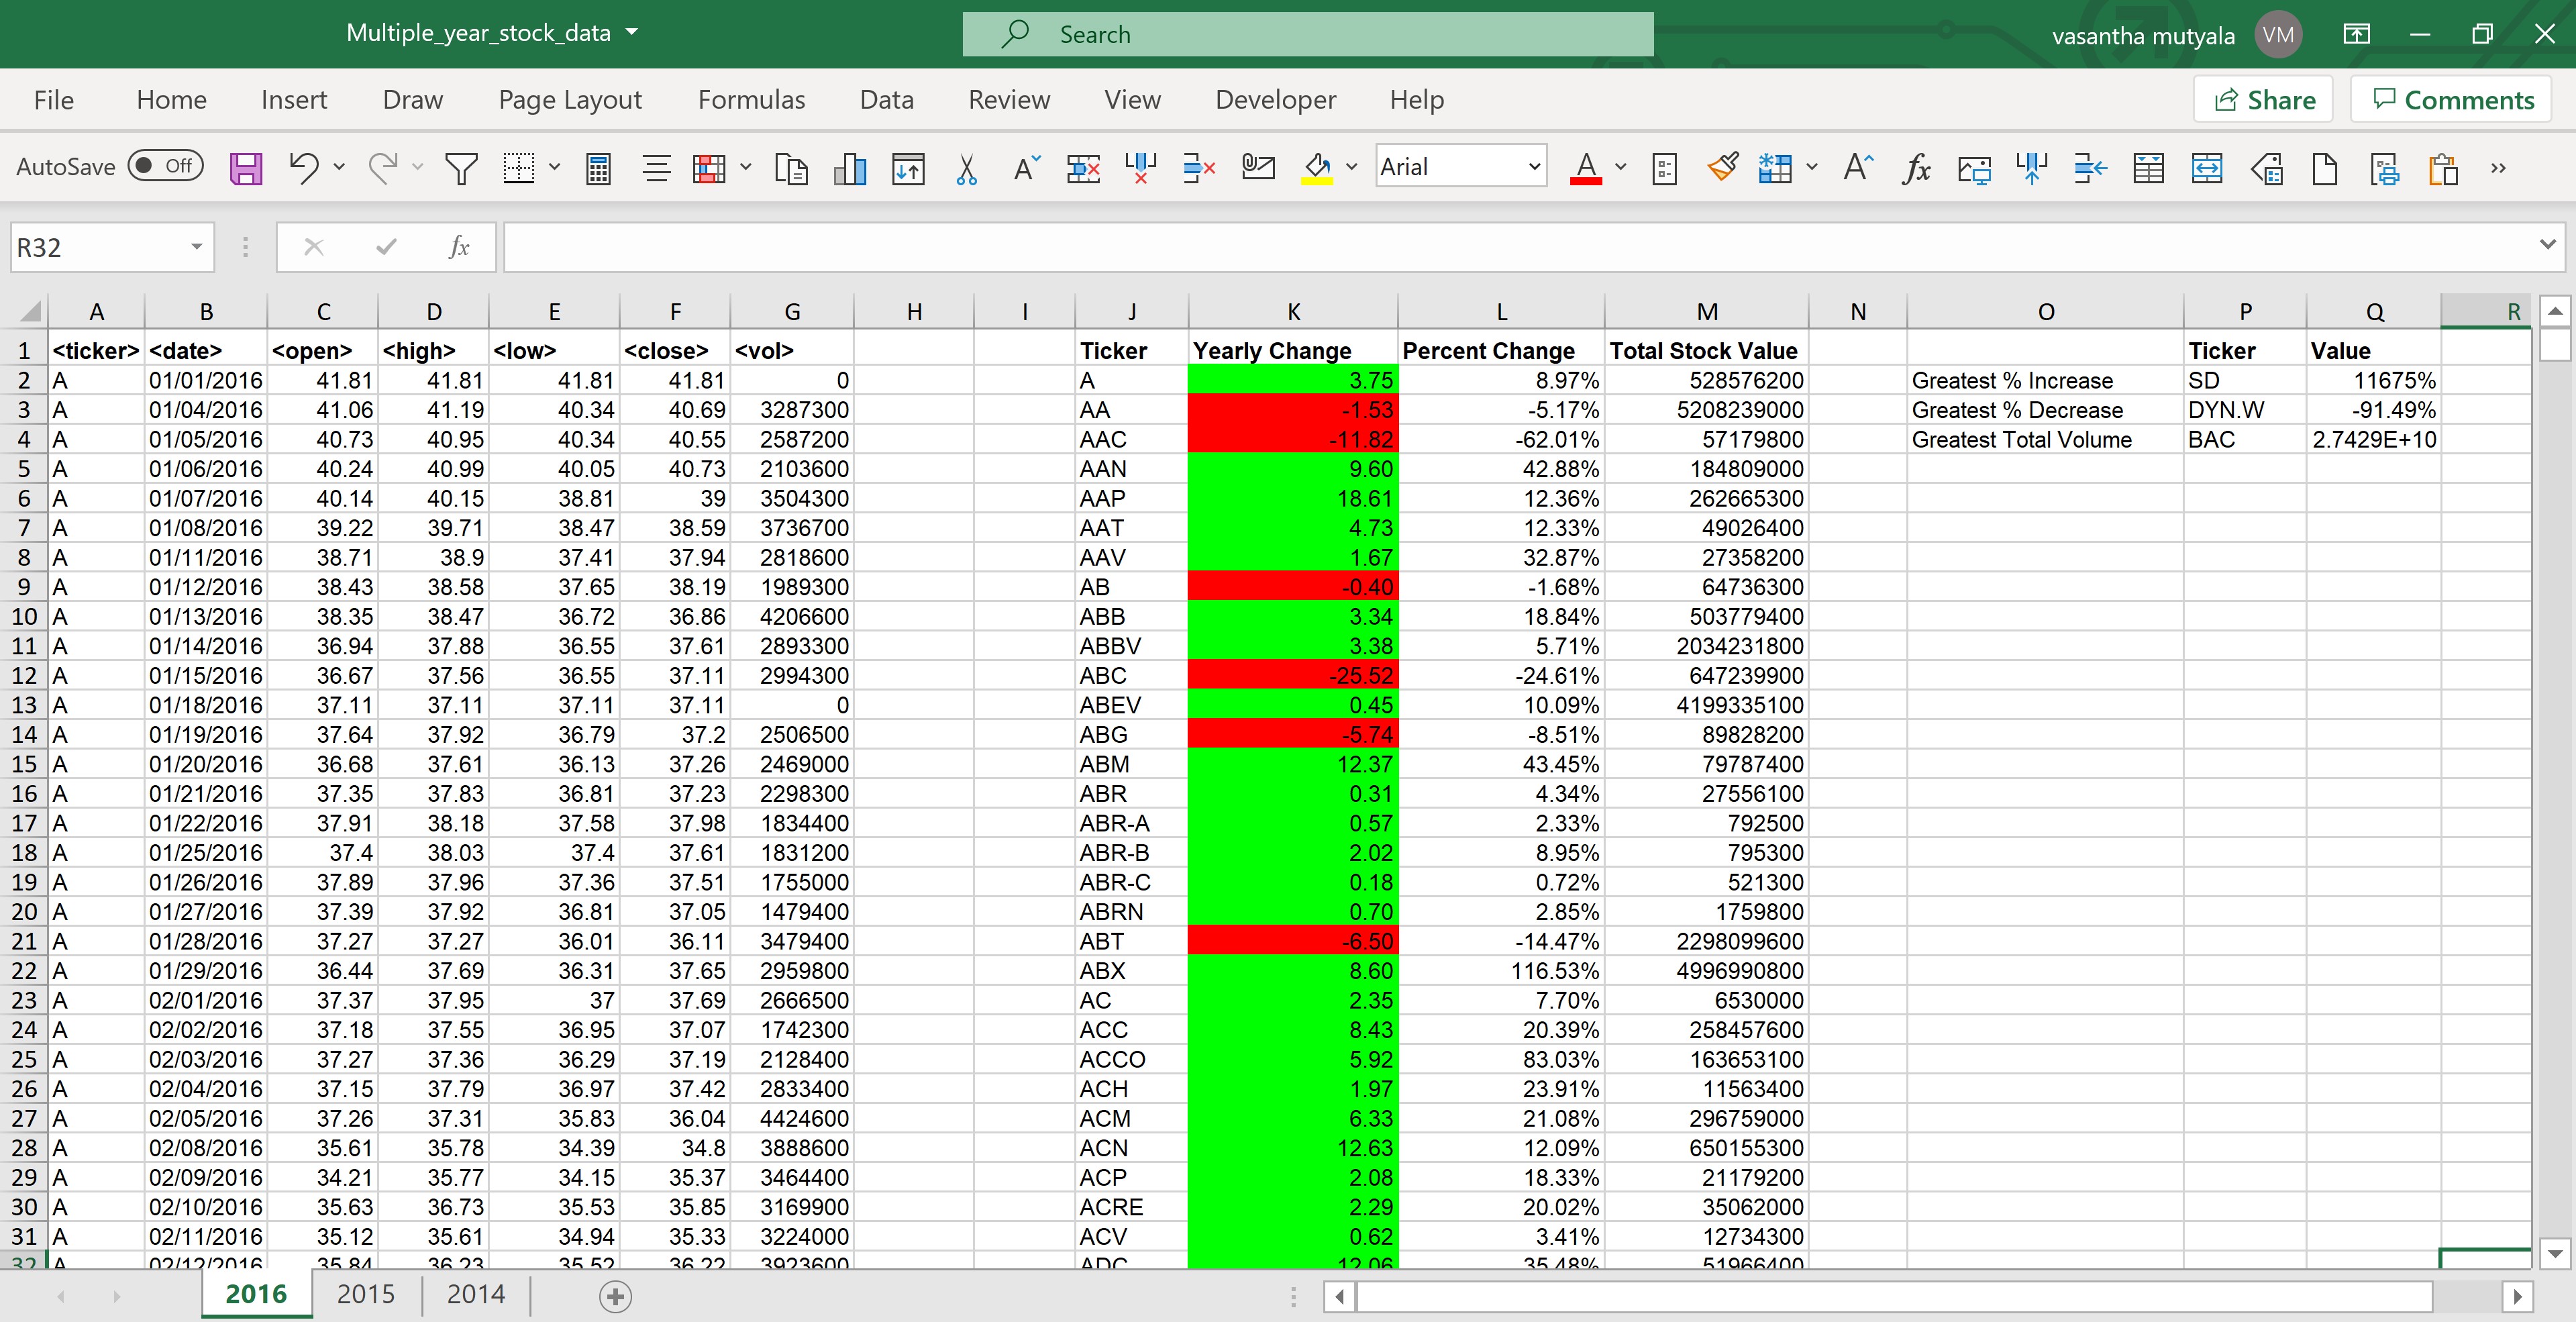Click the Email attachment envelope icon
2576x1322 pixels.
1258,167
